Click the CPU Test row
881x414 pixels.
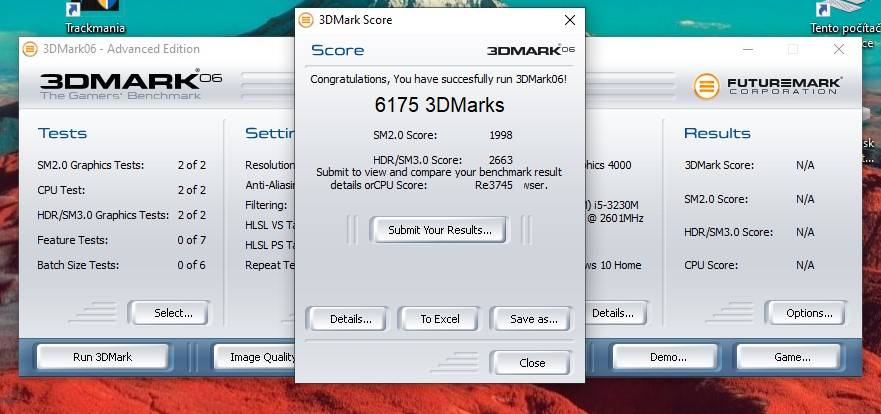tap(121, 190)
